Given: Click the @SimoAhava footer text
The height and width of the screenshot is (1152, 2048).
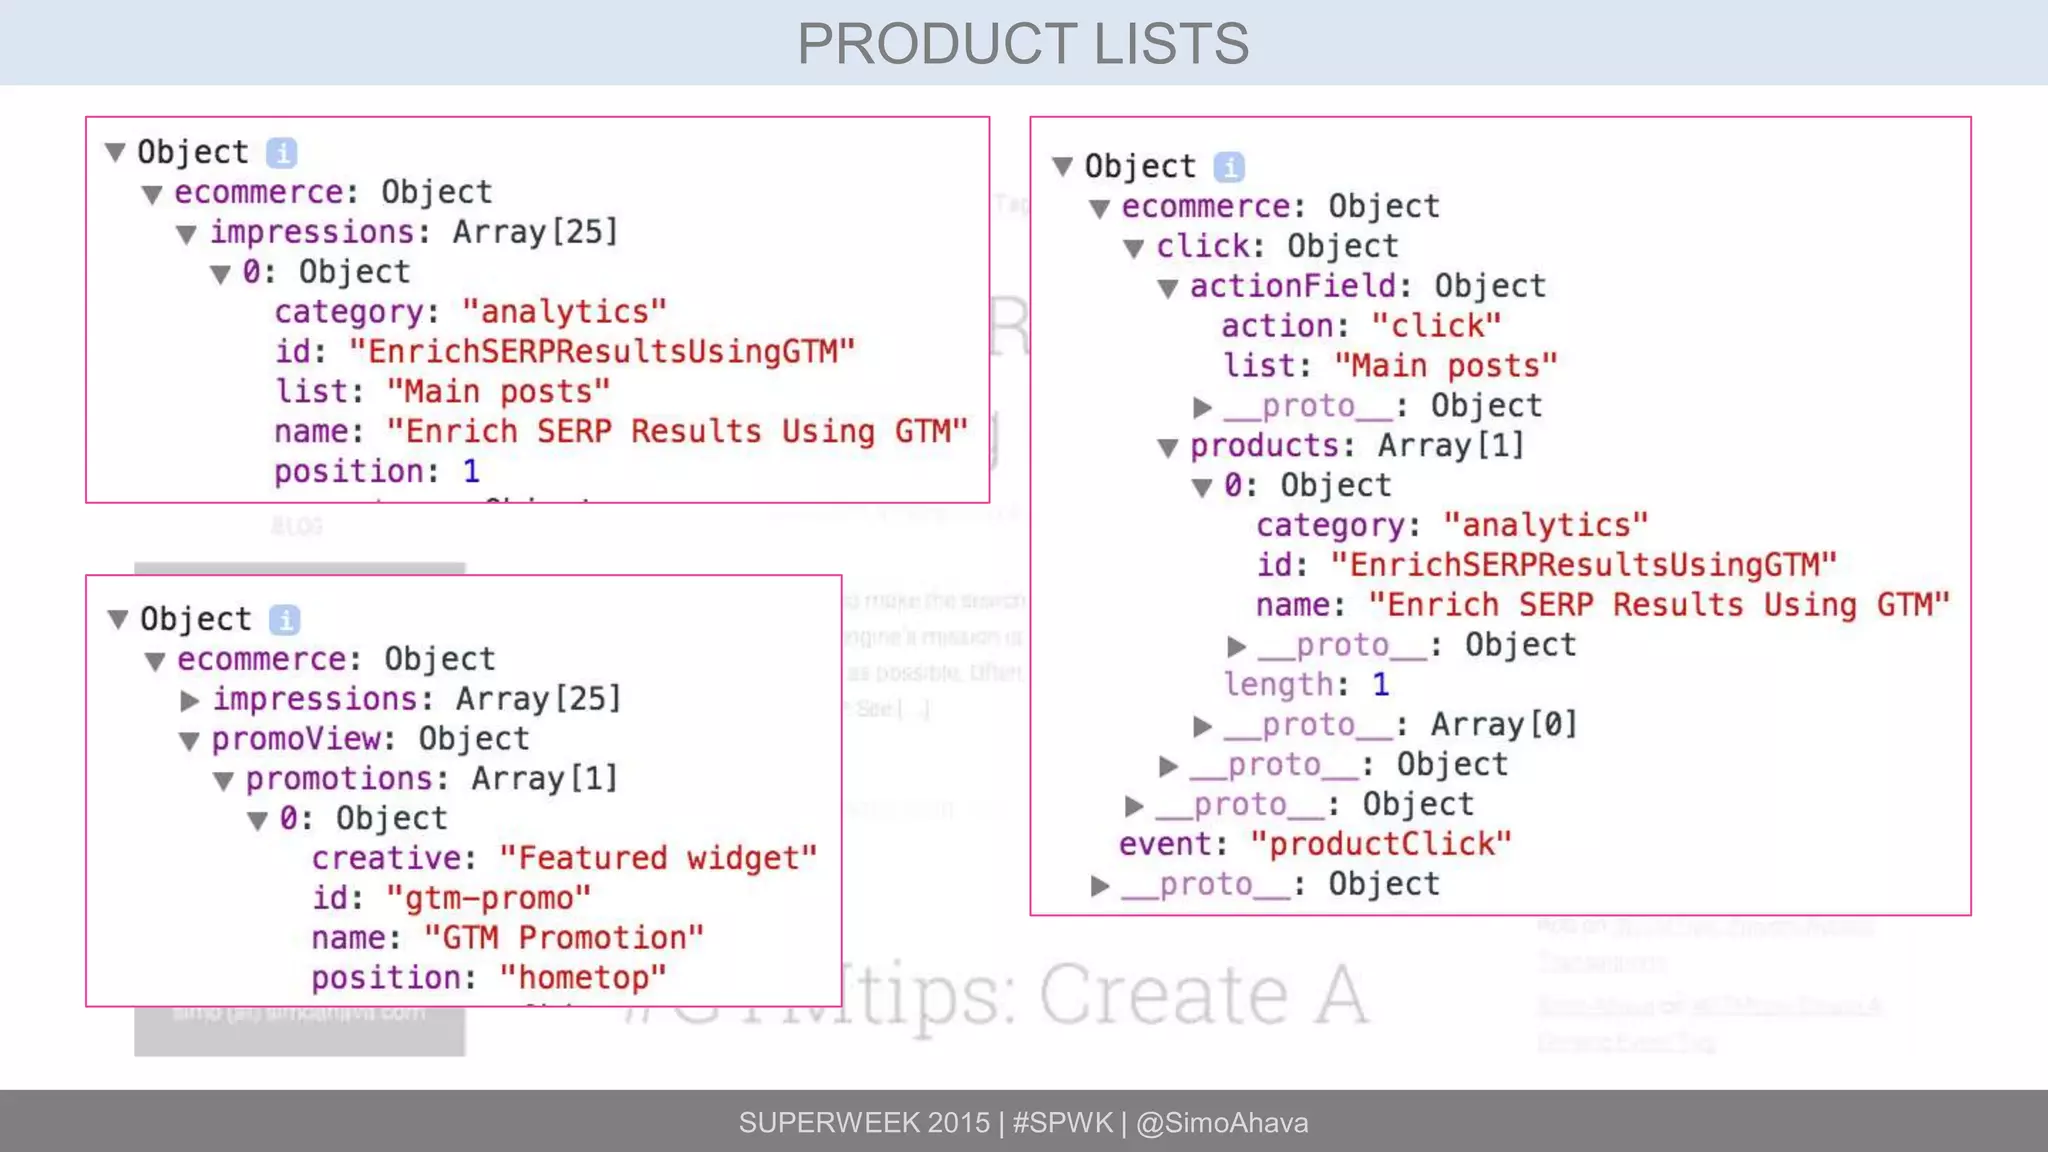Looking at the screenshot, I should [x=1221, y=1123].
